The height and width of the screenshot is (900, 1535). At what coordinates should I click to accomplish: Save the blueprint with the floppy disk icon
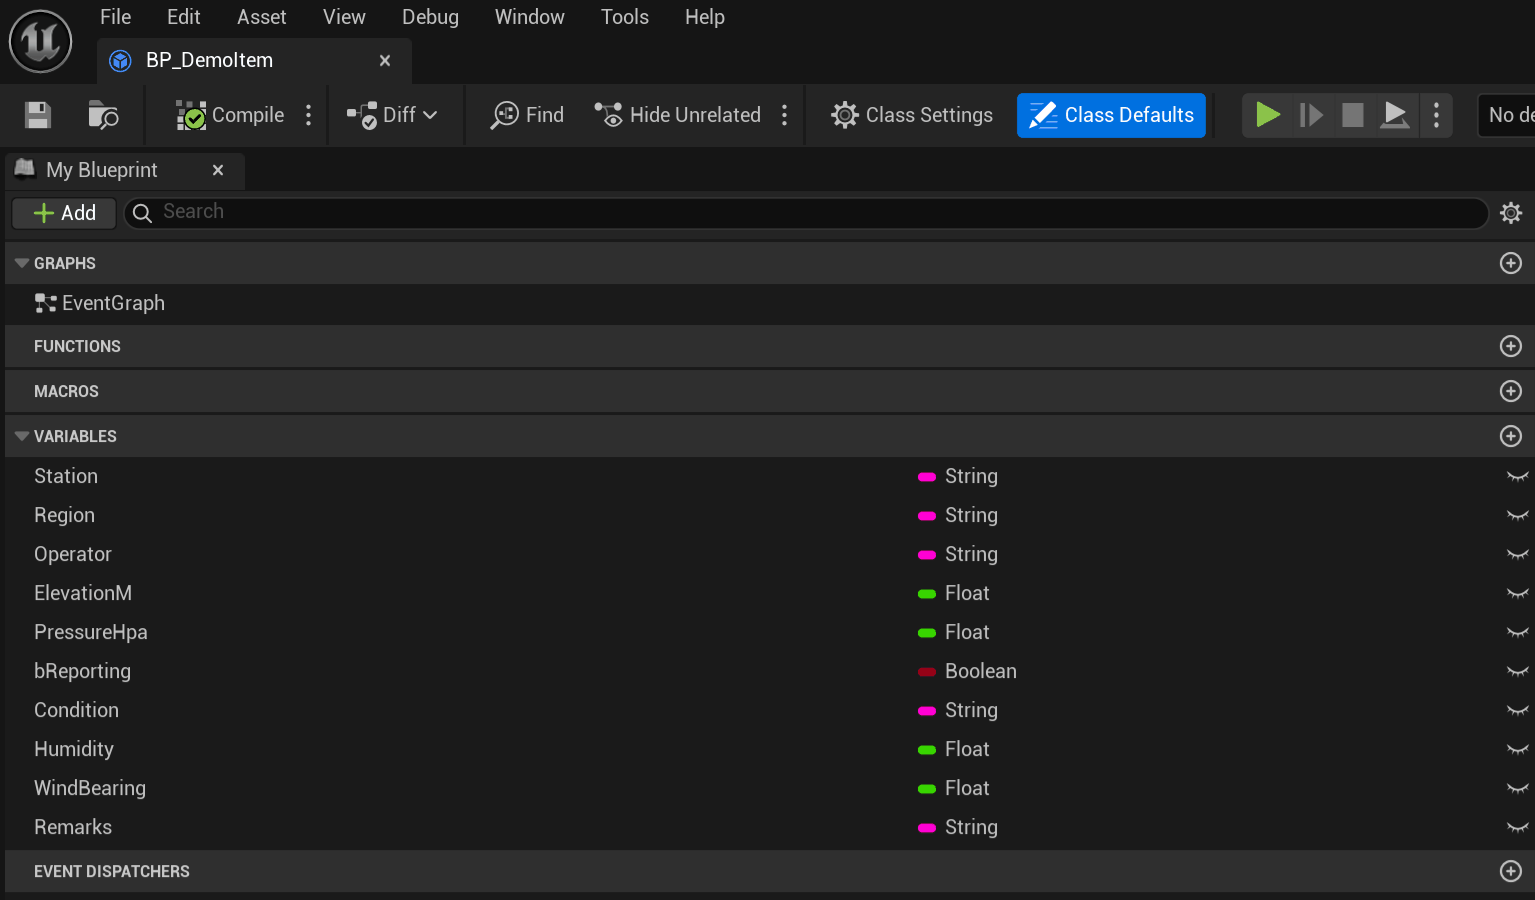pyautogui.click(x=38, y=115)
